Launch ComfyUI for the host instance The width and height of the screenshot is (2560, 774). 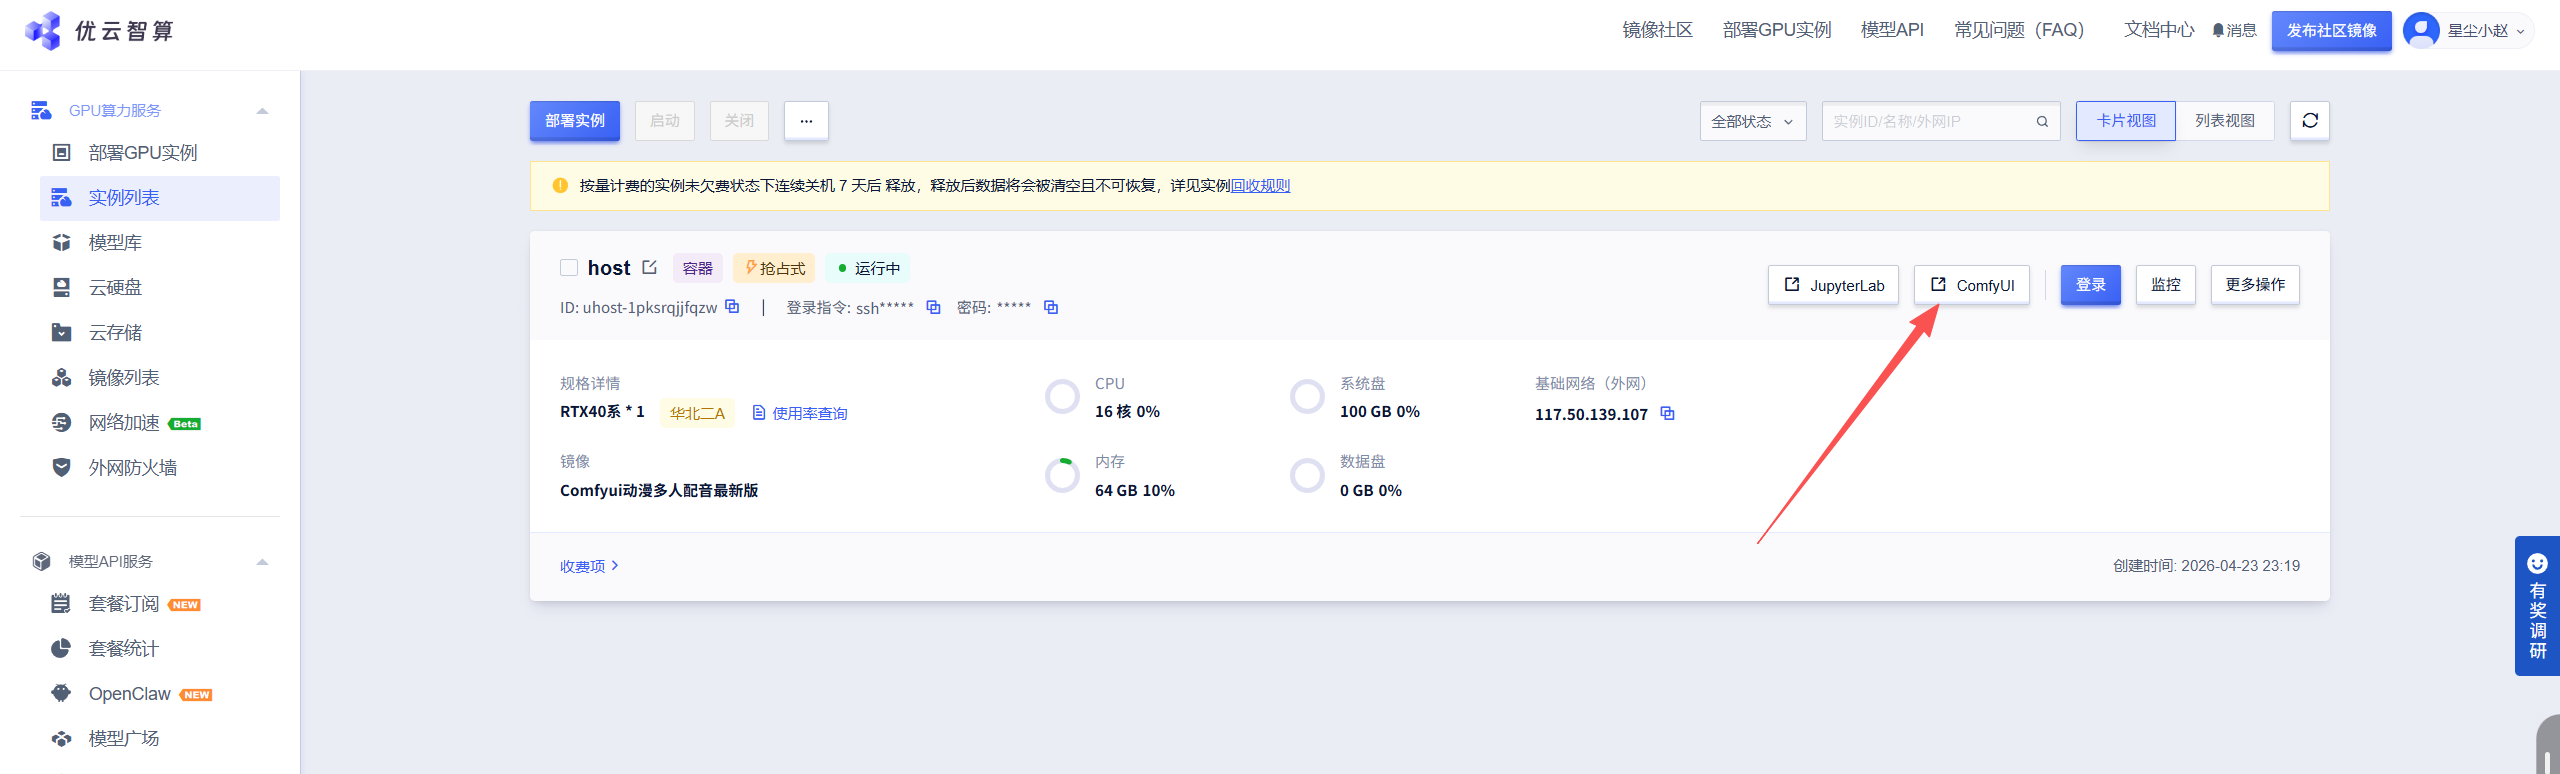(x=1971, y=285)
